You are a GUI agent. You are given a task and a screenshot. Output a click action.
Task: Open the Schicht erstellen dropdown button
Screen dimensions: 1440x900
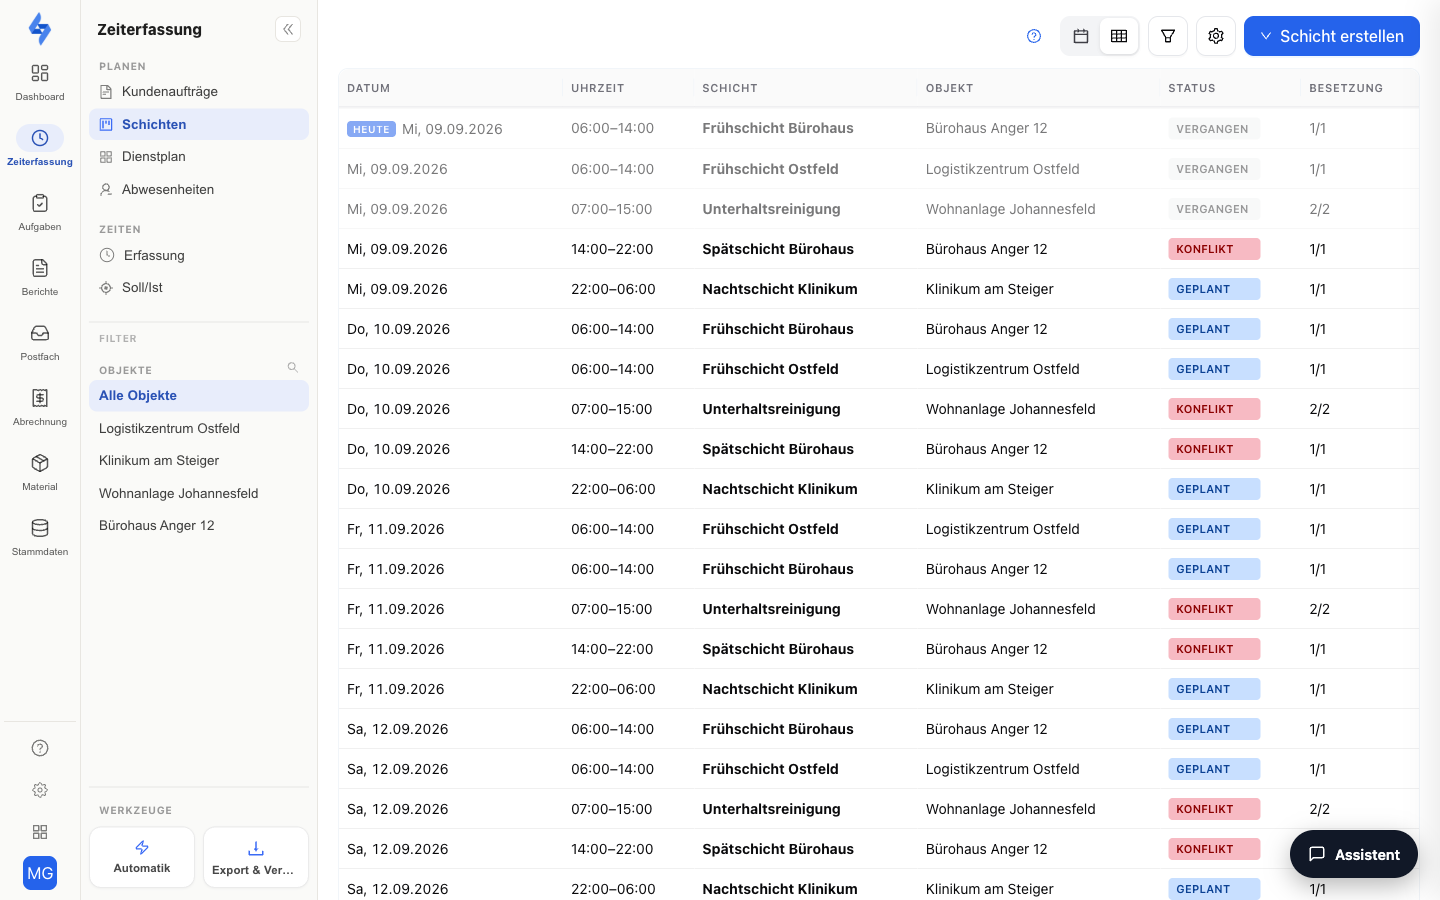pyautogui.click(x=1332, y=36)
